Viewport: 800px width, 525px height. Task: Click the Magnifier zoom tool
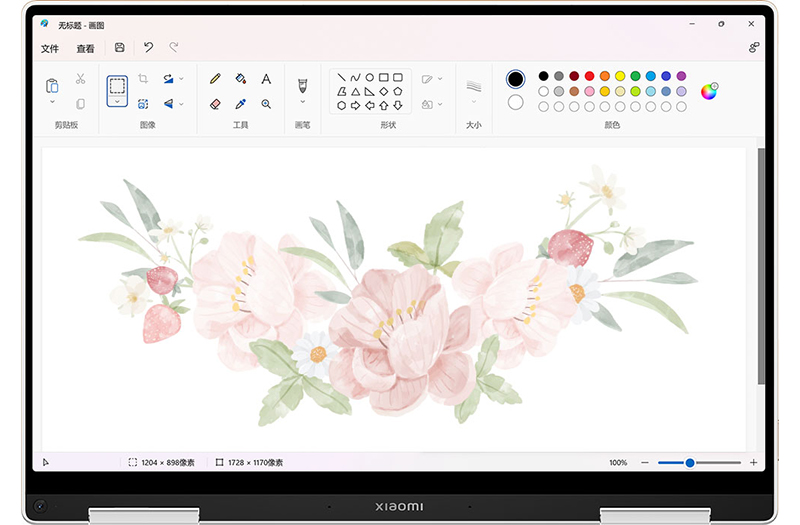[x=266, y=104]
